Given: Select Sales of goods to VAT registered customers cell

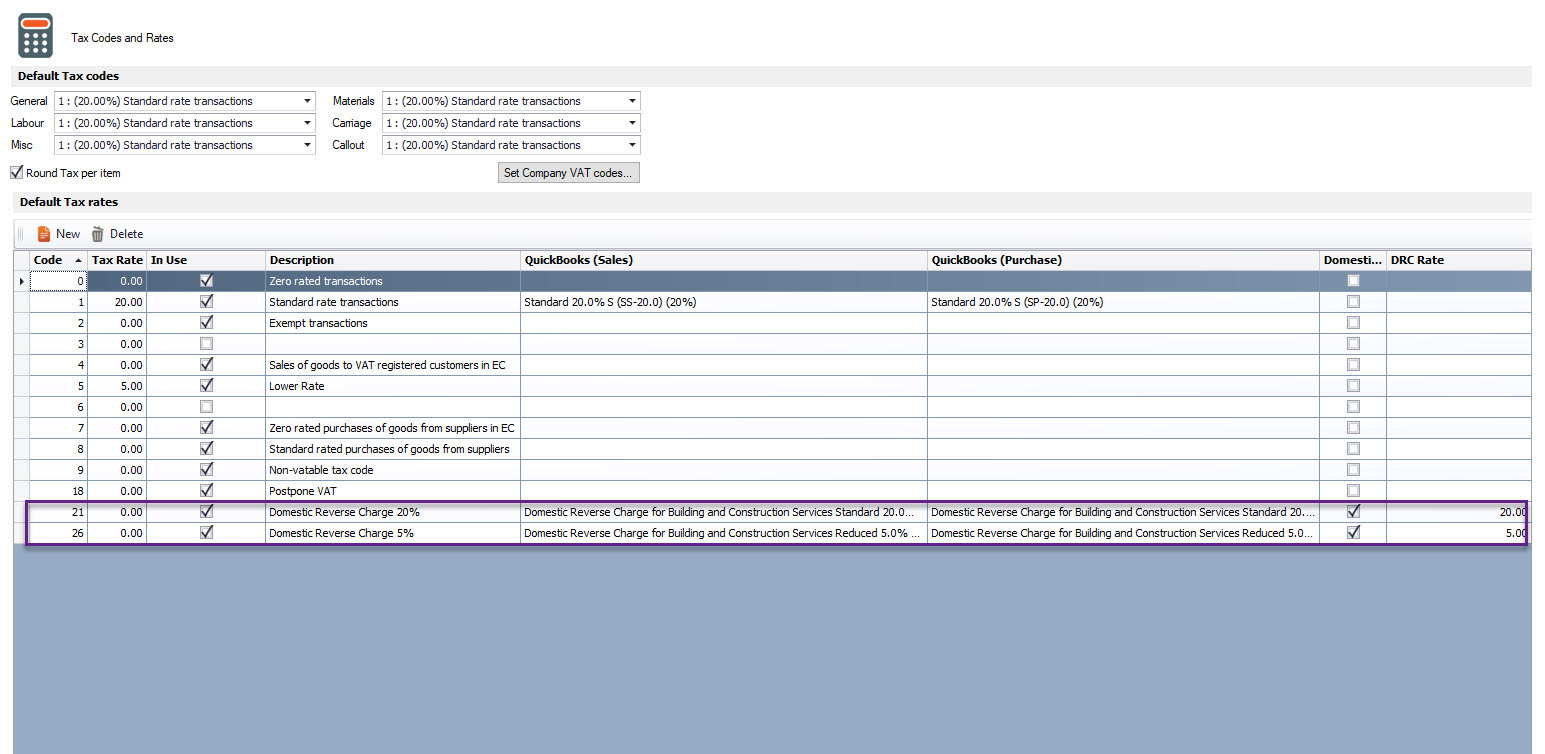Looking at the screenshot, I should point(393,365).
